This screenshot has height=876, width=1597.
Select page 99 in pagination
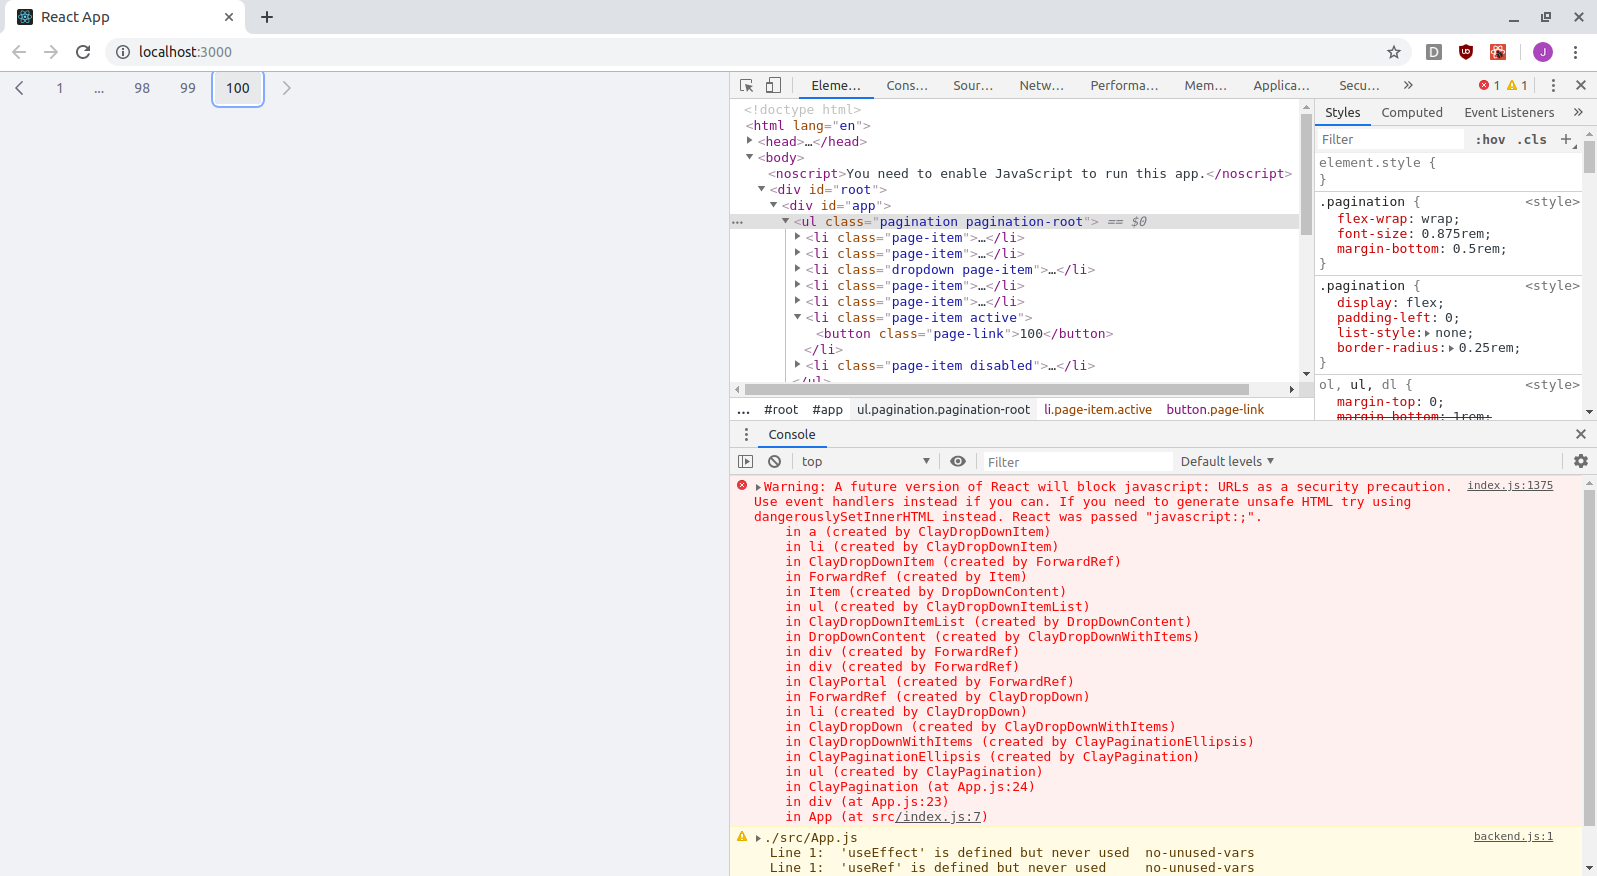[188, 88]
